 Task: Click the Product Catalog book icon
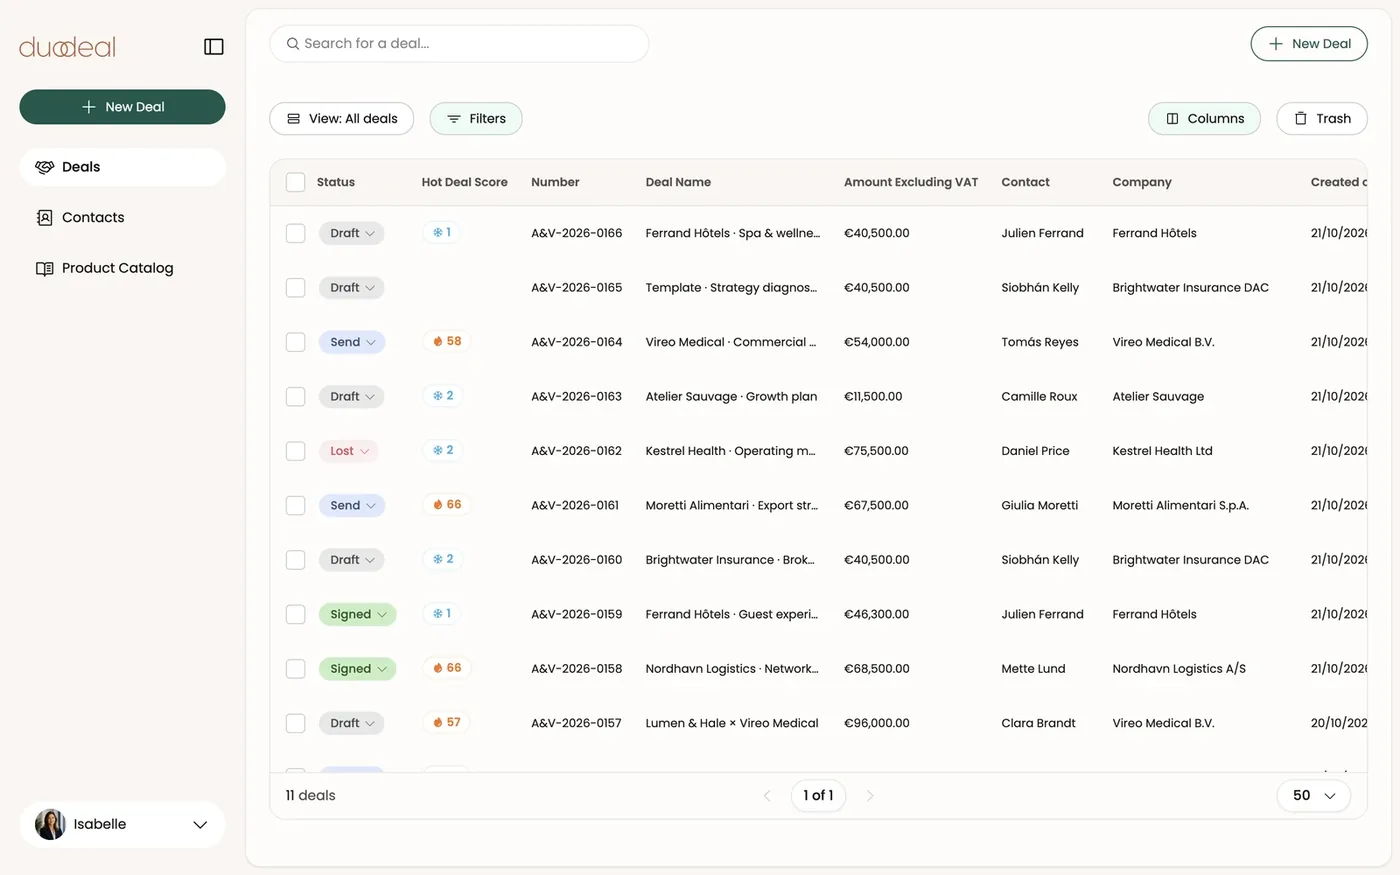coord(44,268)
